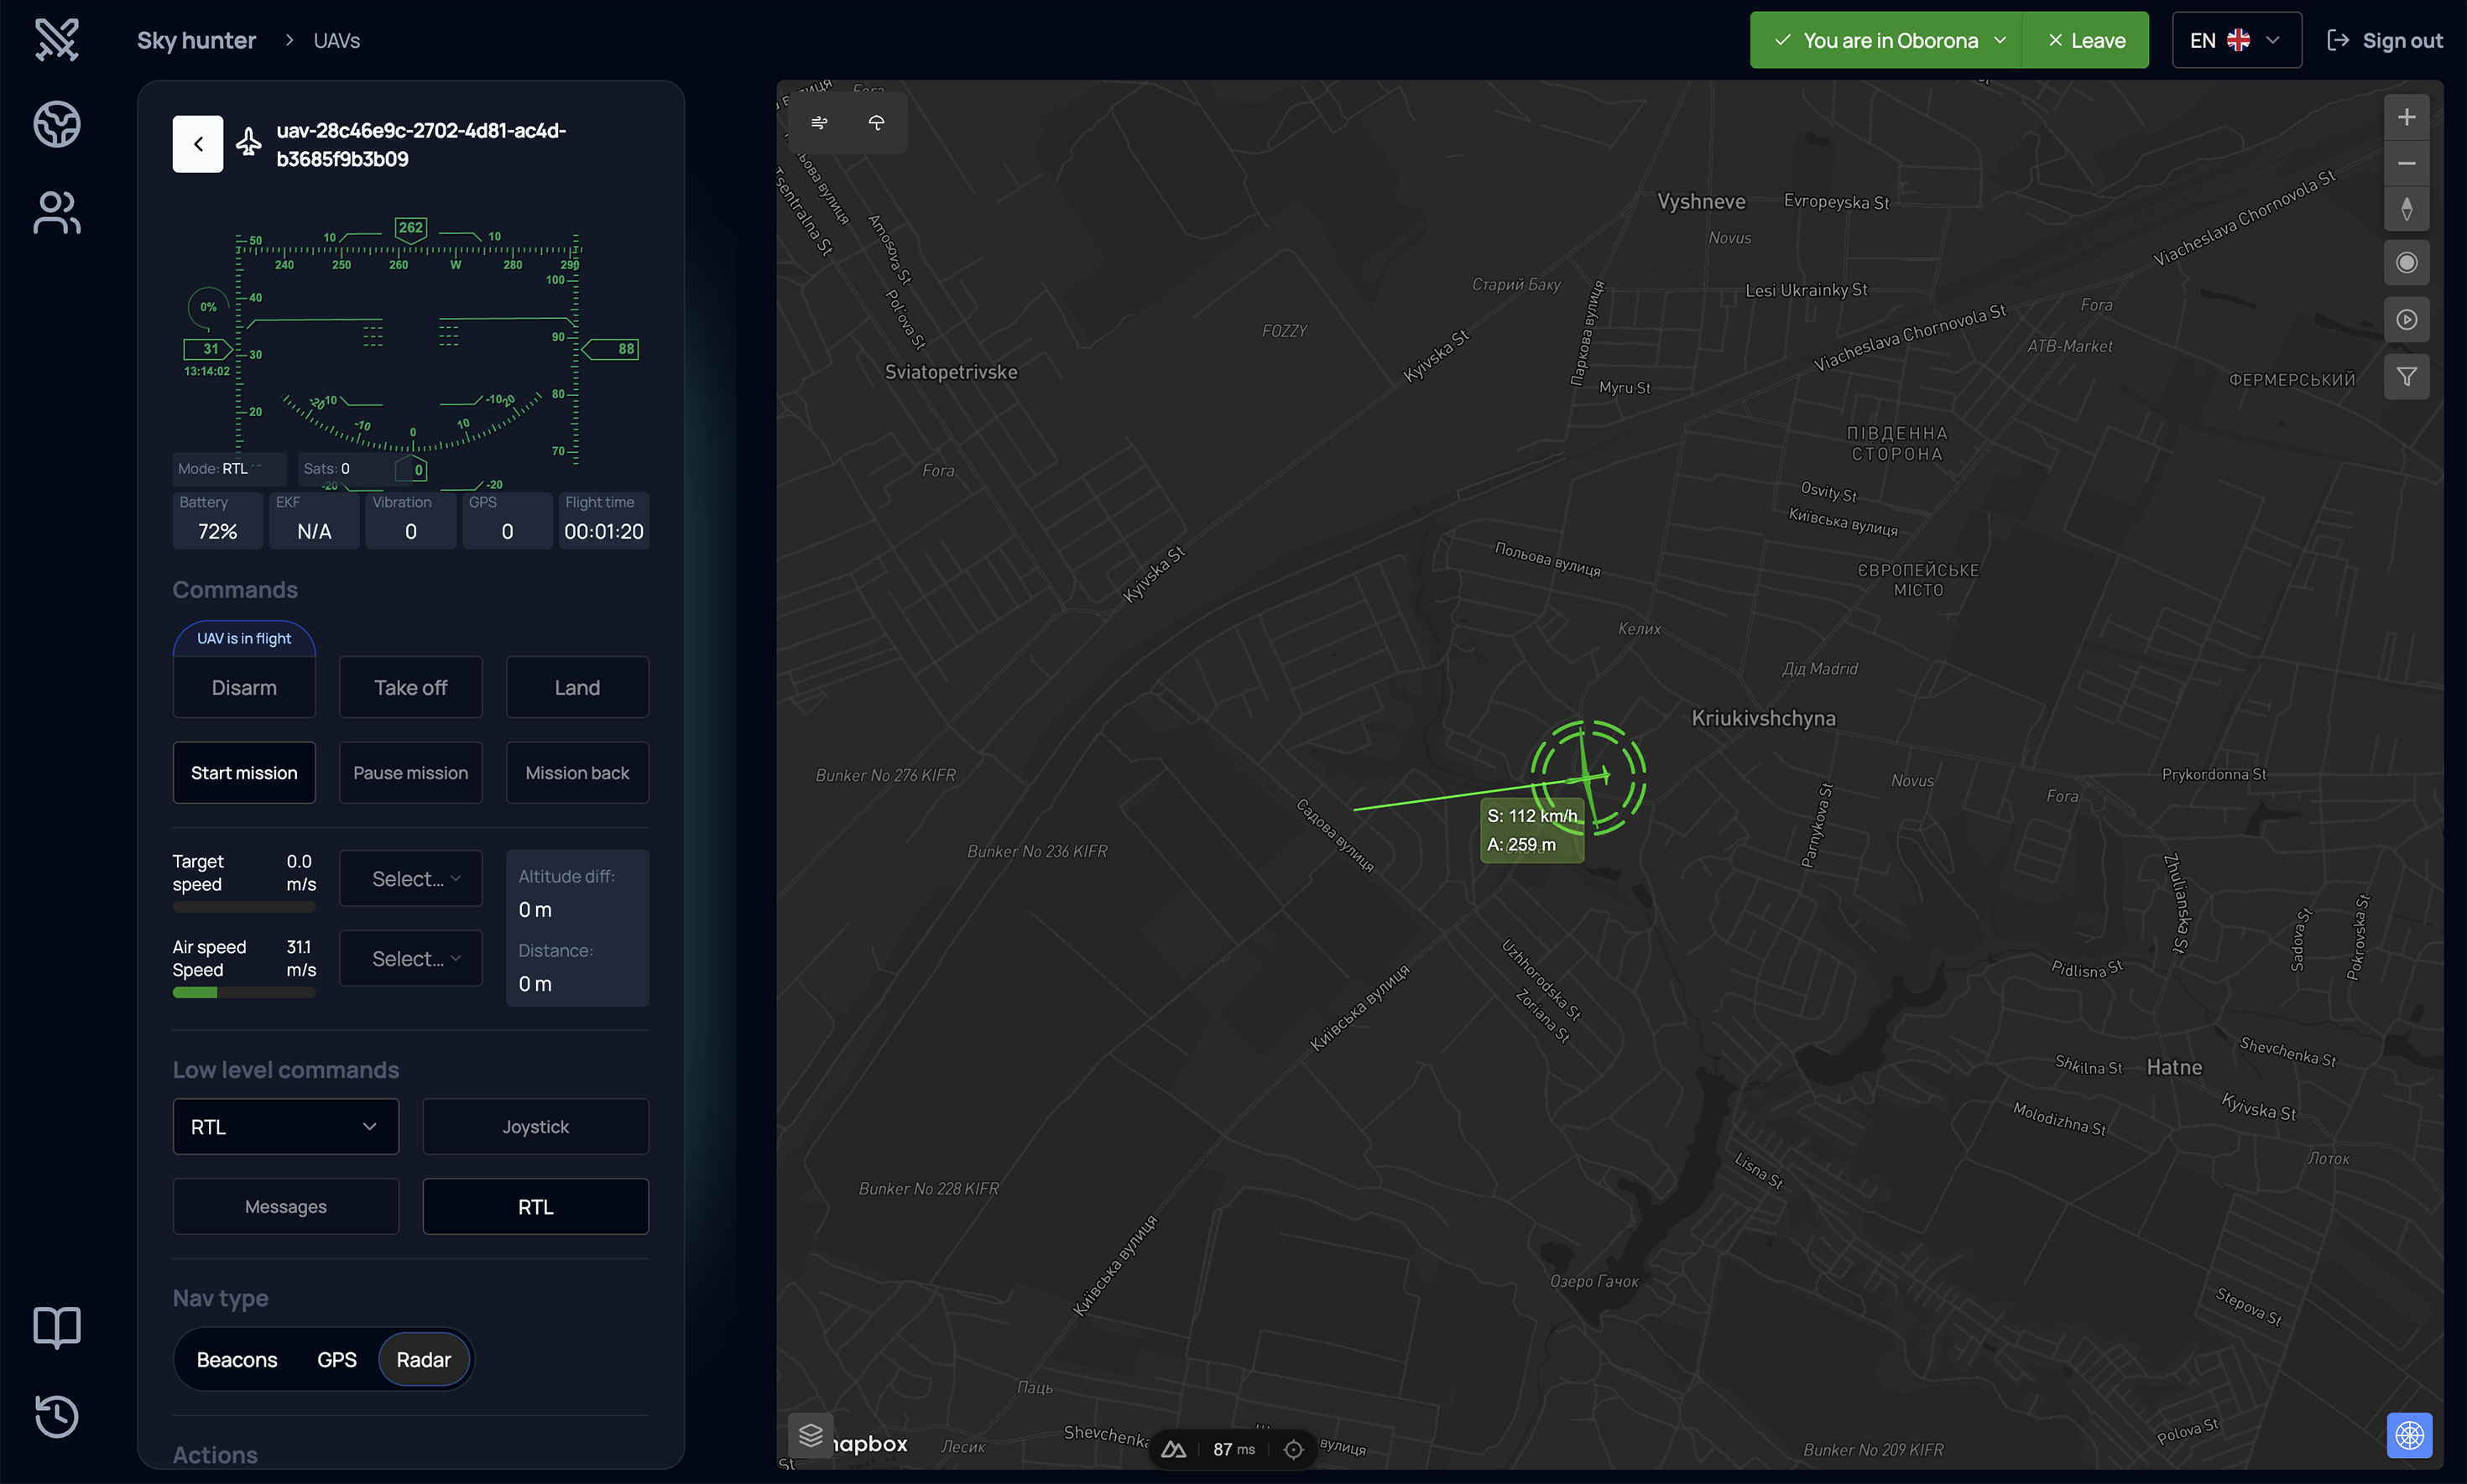Screen dimensions: 2467x1484
Task: Select GPS nav type
Action: tap(336, 1360)
